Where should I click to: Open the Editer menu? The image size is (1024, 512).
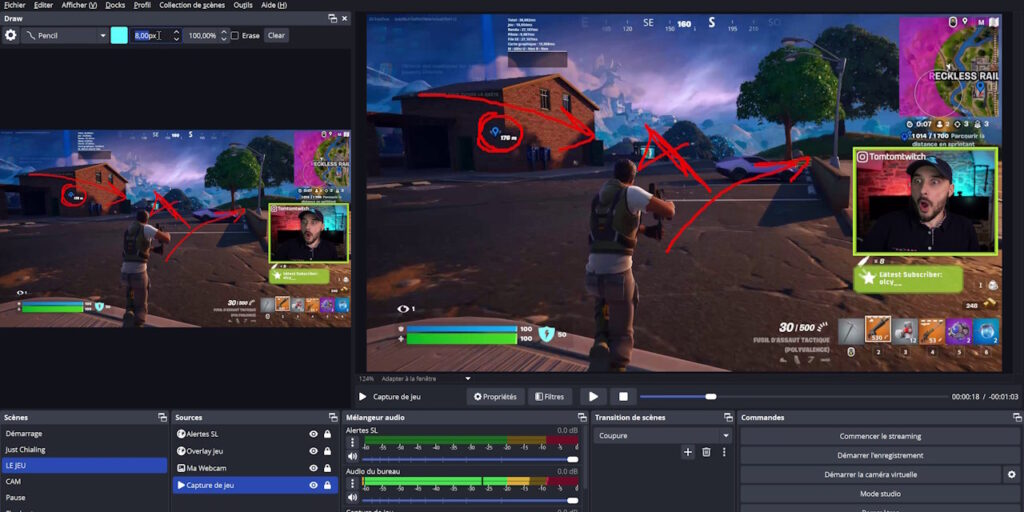click(x=43, y=5)
